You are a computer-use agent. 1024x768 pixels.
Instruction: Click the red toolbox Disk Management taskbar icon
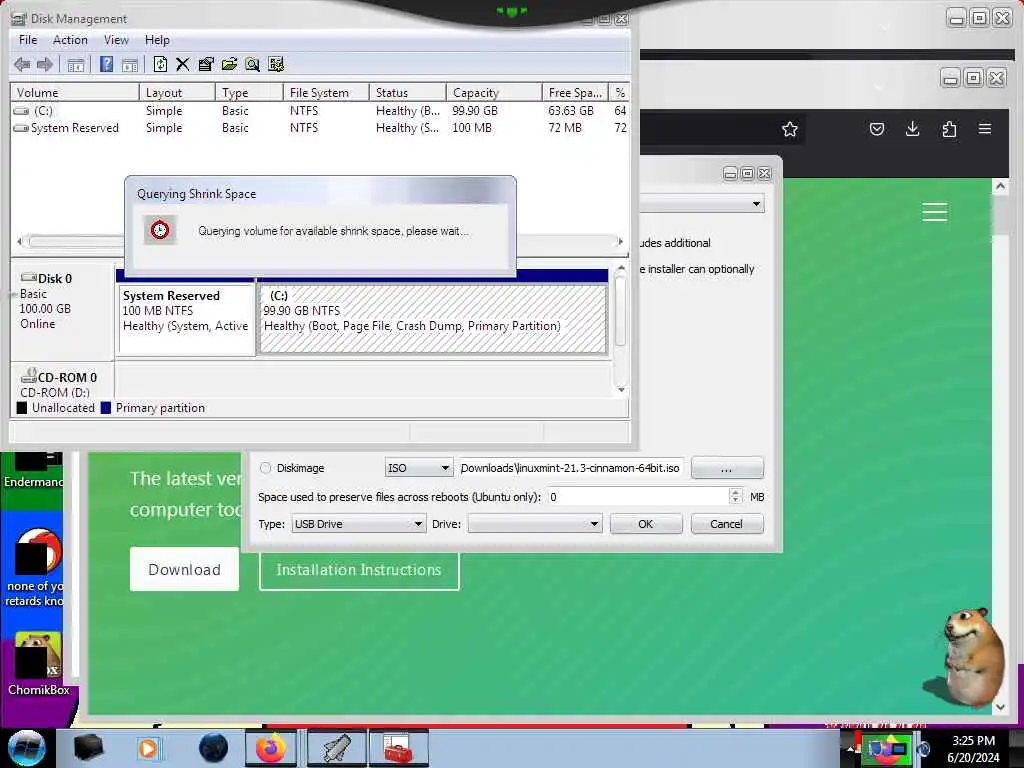coord(398,748)
